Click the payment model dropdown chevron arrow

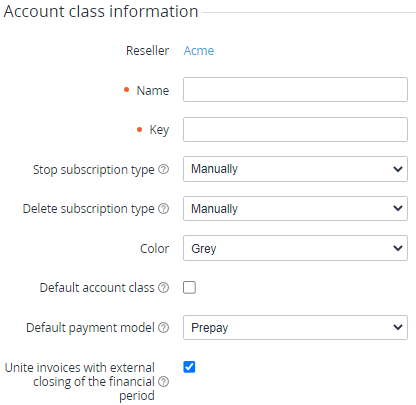[x=398, y=327]
